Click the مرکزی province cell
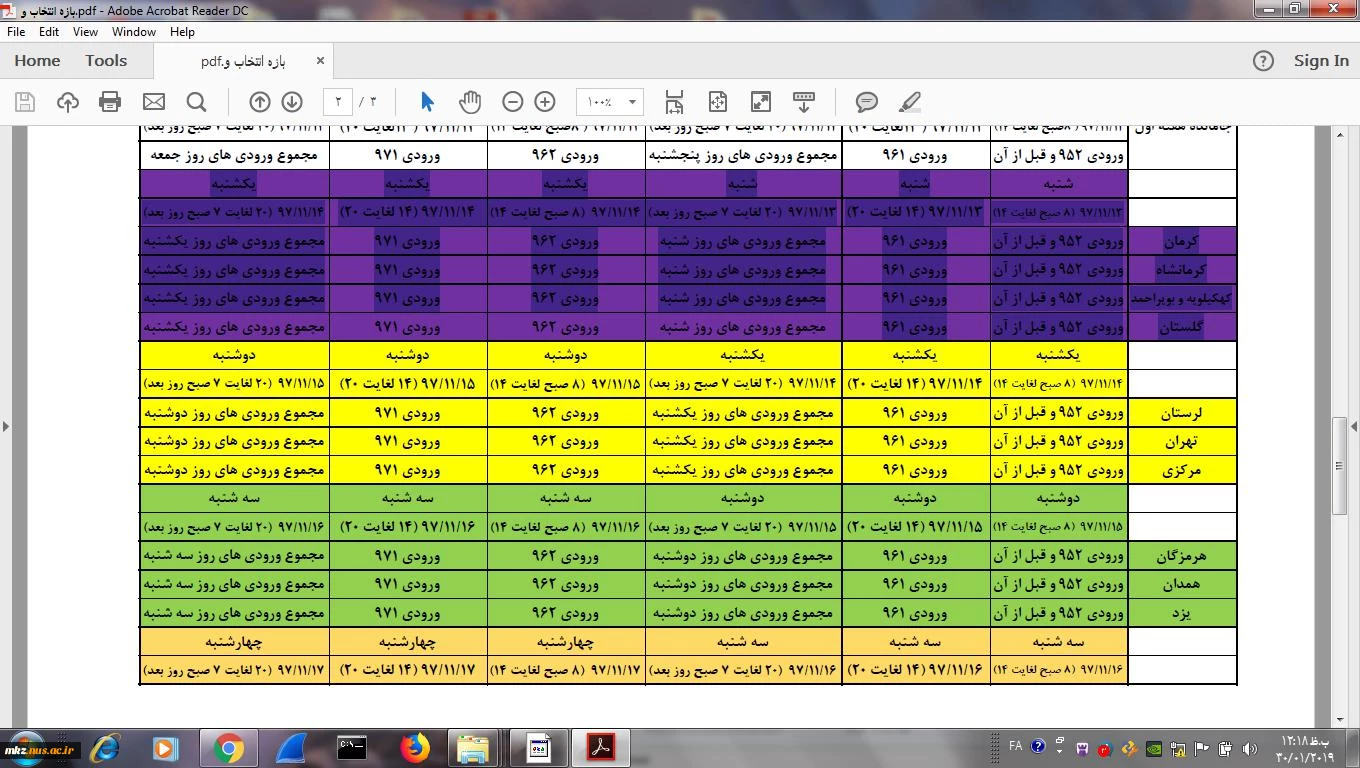This screenshot has height=768, width=1360. 1182,470
